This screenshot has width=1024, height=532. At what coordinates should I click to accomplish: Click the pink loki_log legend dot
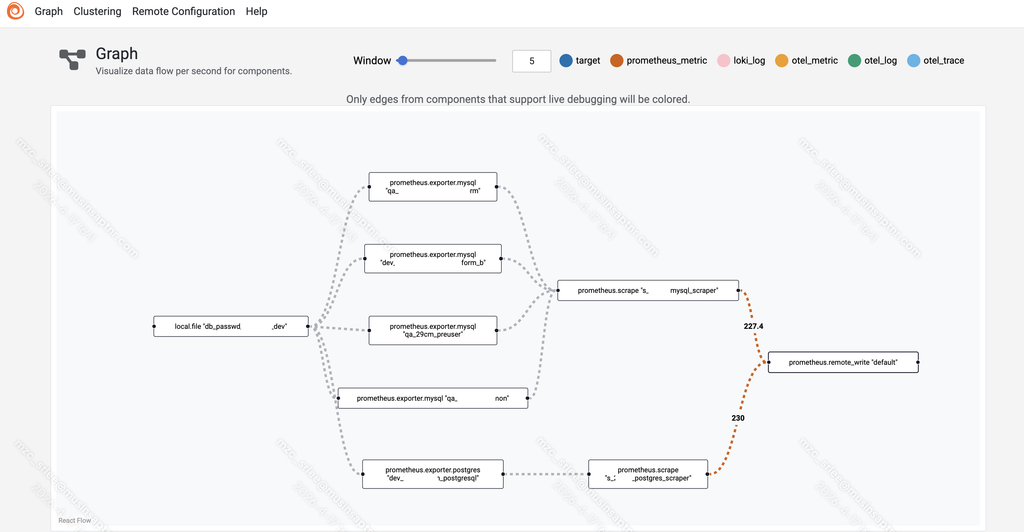pyautogui.click(x=724, y=61)
